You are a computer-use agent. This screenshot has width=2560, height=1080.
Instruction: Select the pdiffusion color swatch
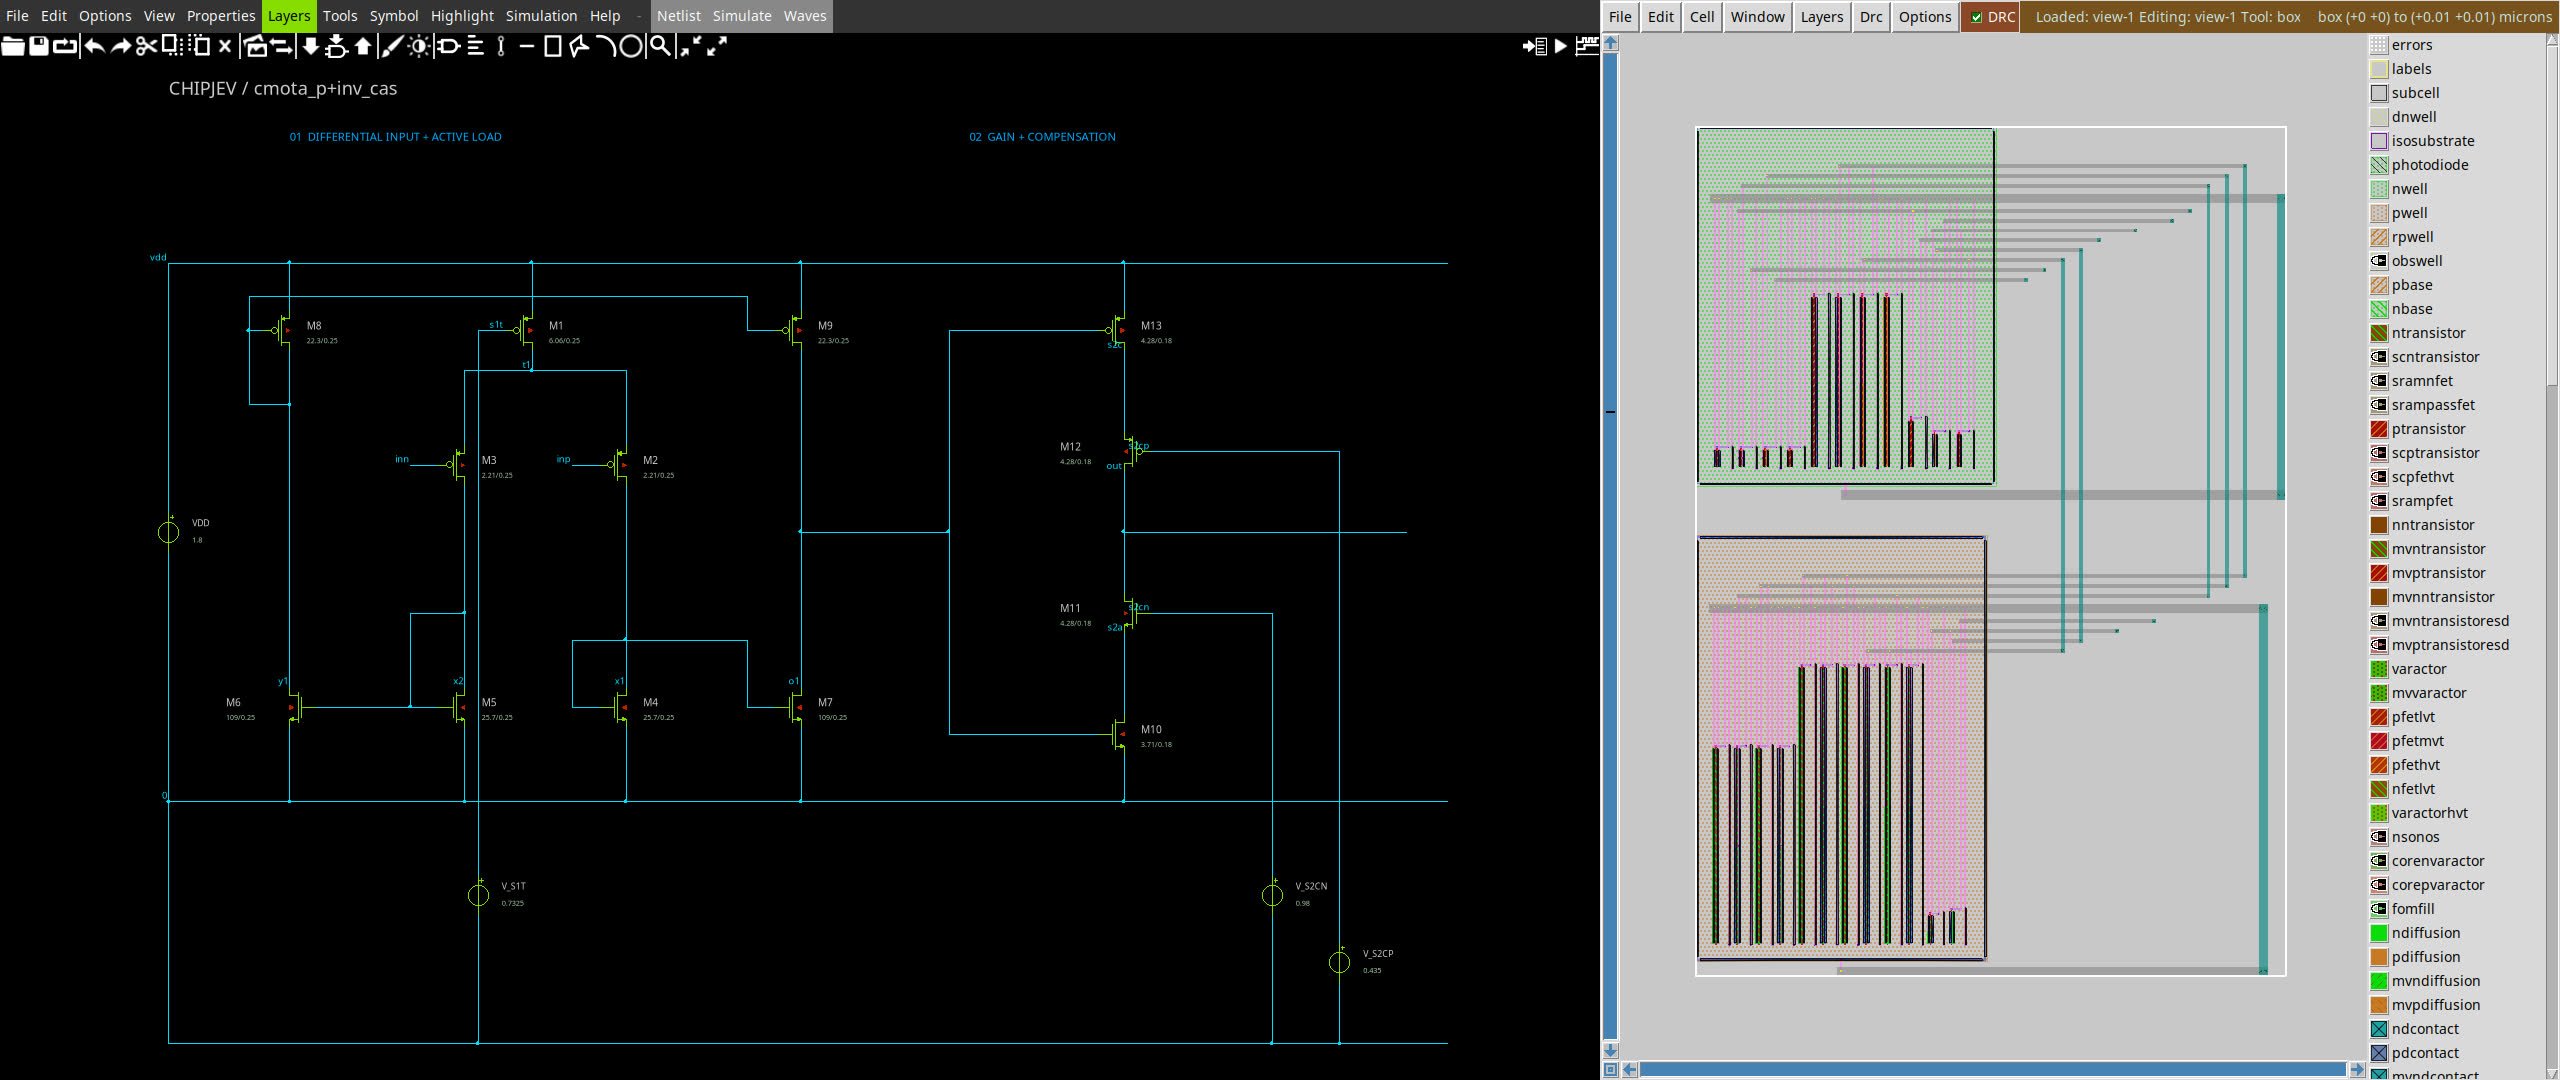click(2379, 957)
